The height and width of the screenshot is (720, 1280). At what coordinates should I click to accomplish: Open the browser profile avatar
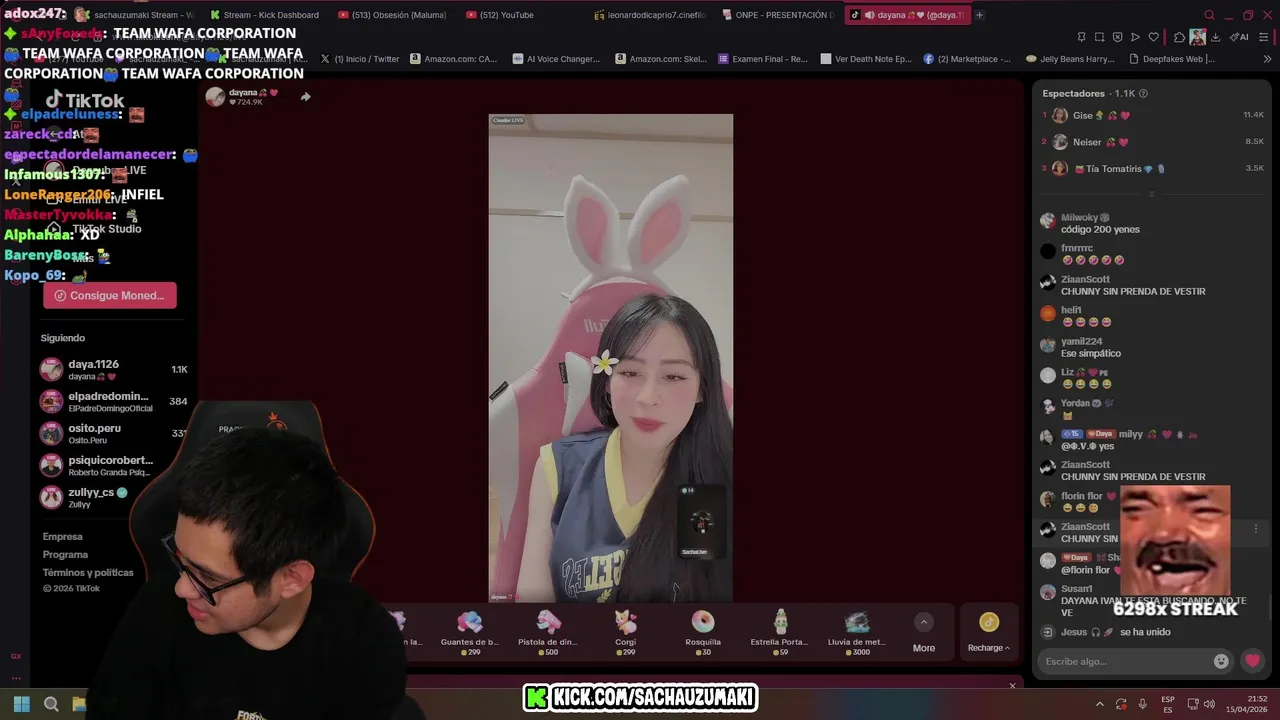1197,37
